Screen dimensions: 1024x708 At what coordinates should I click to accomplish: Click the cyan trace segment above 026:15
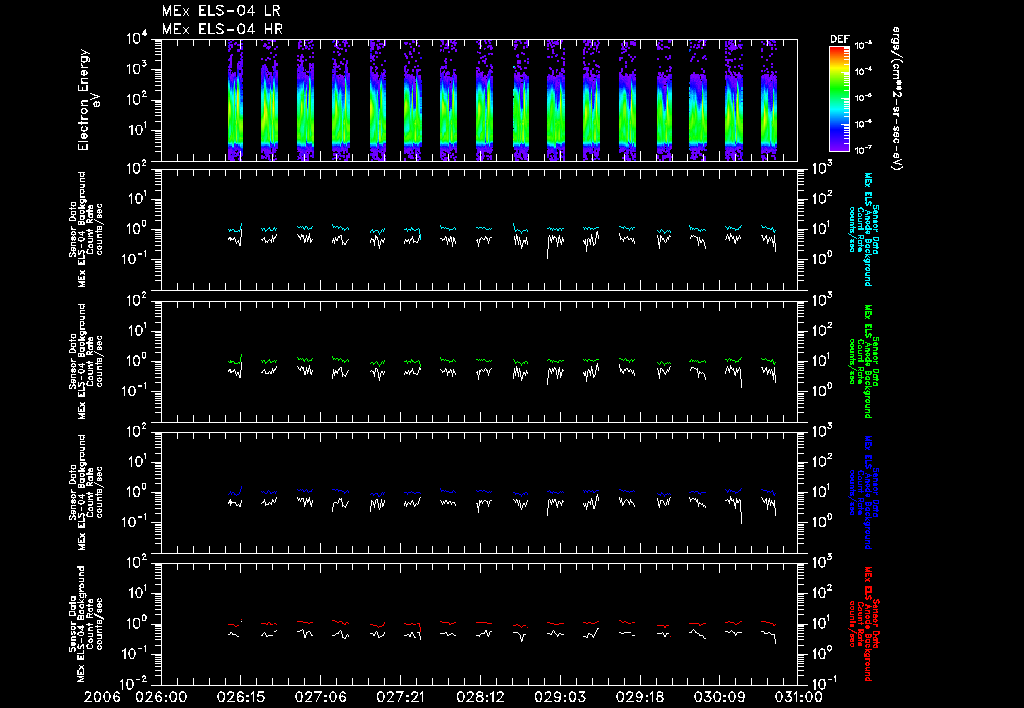tap(235, 229)
